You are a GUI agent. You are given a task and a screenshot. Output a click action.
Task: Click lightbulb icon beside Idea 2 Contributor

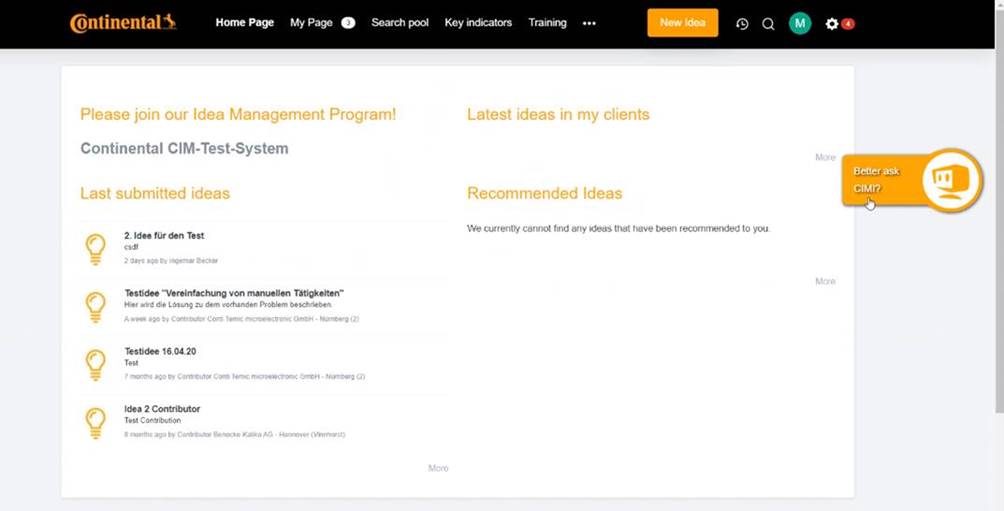(96, 422)
